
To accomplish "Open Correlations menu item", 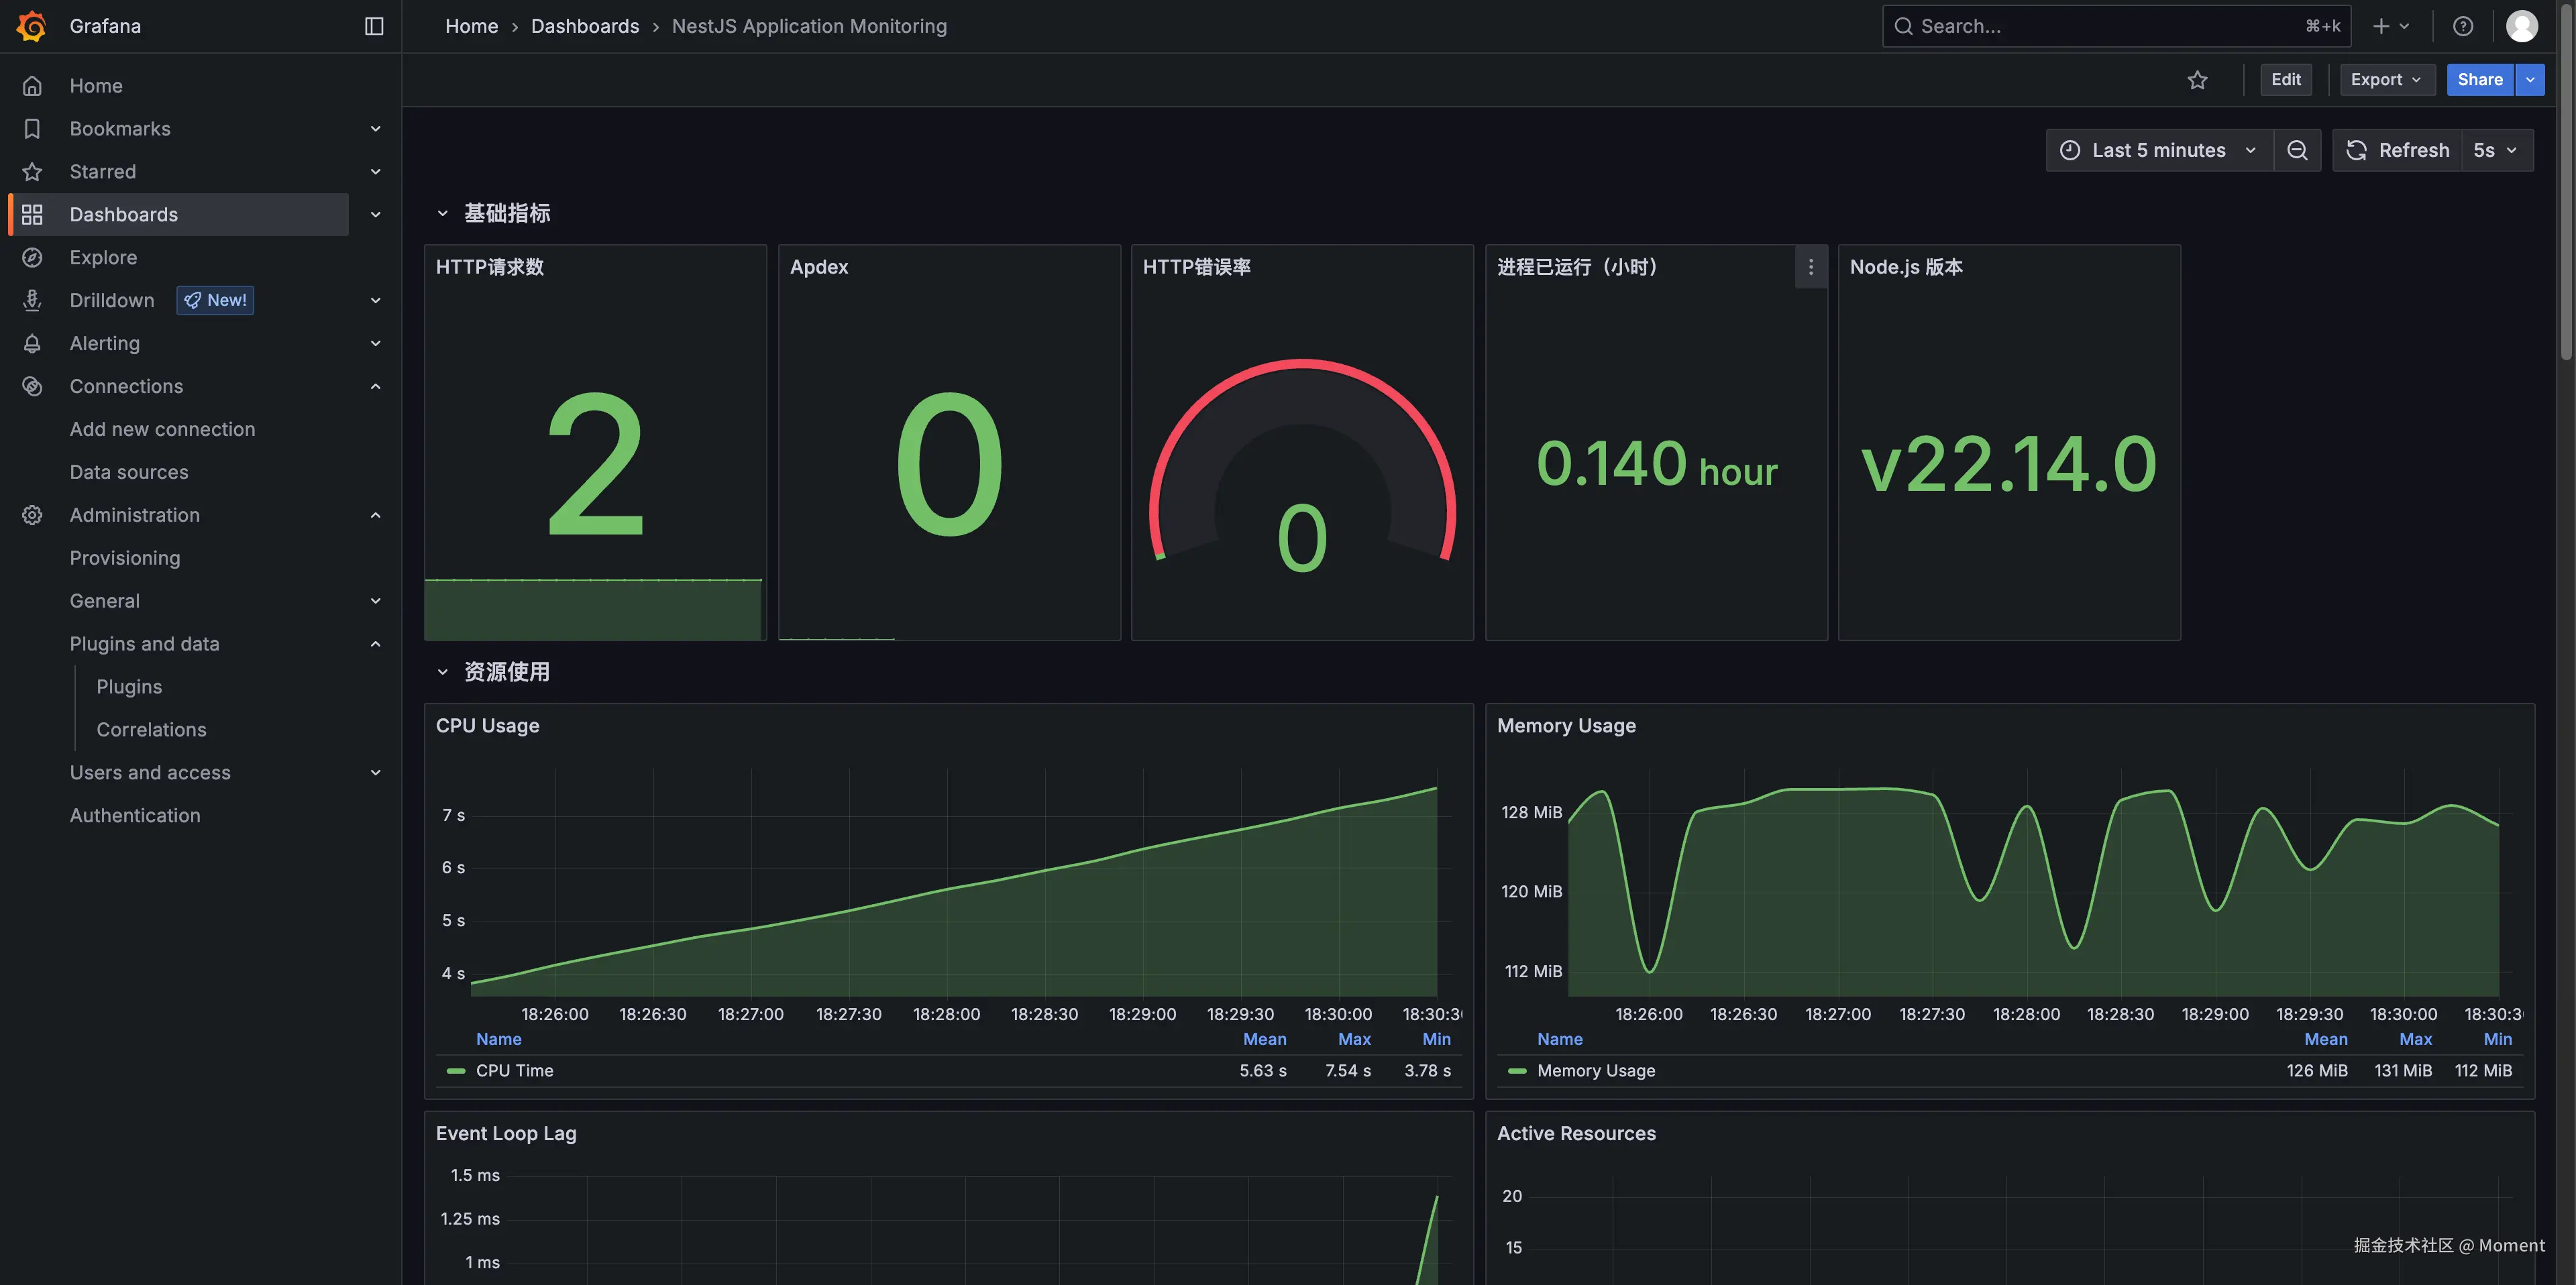I will pos(151,730).
